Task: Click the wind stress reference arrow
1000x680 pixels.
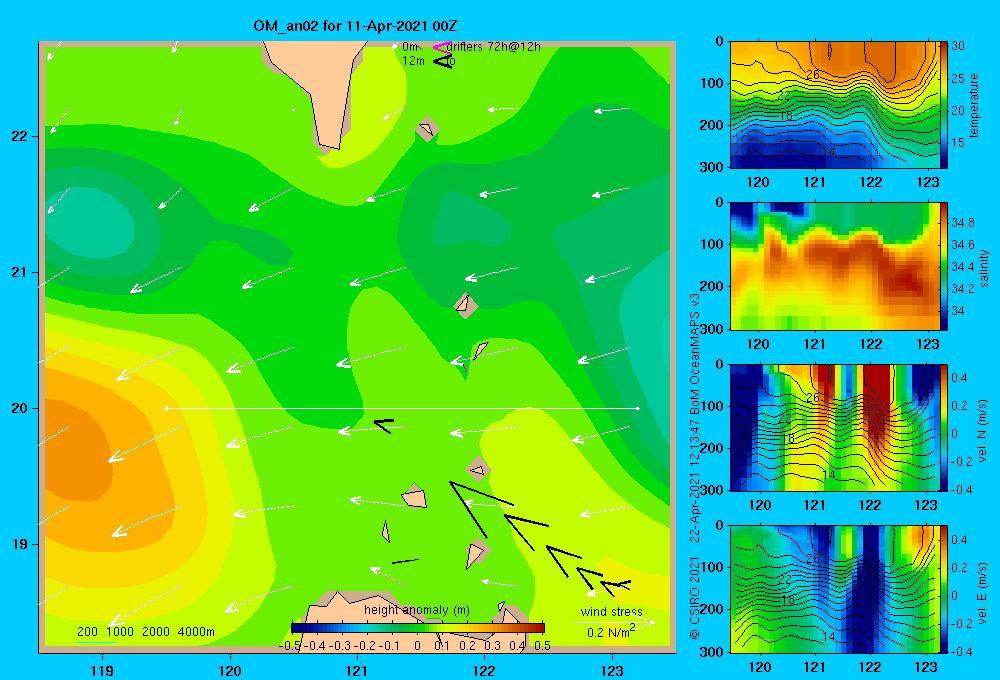Action: [x=615, y=622]
